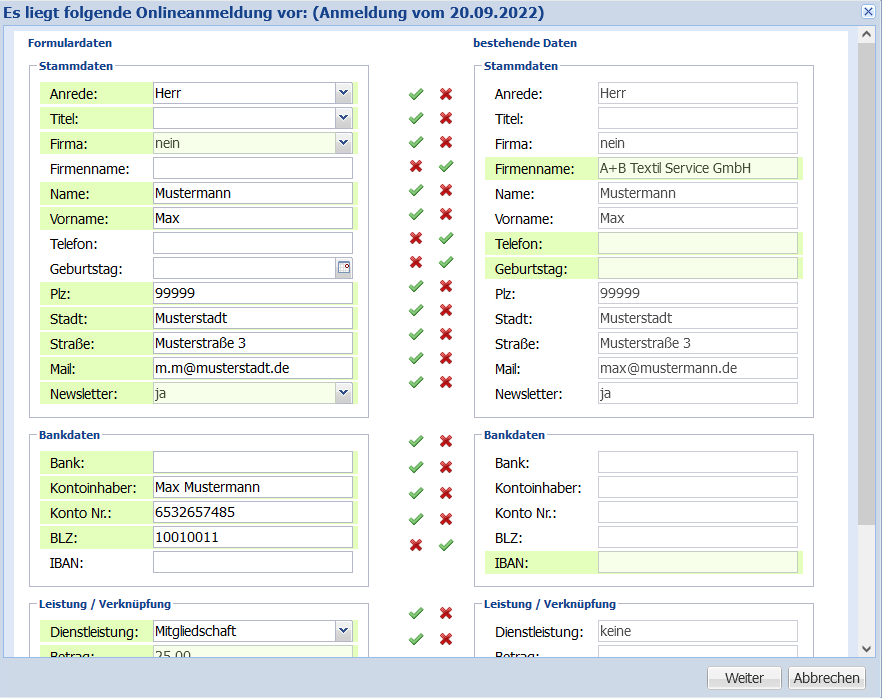The width and height of the screenshot is (882, 698).
Task: Click the Mail field with m.m@musterstadt.de
Action: click(253, 368)
